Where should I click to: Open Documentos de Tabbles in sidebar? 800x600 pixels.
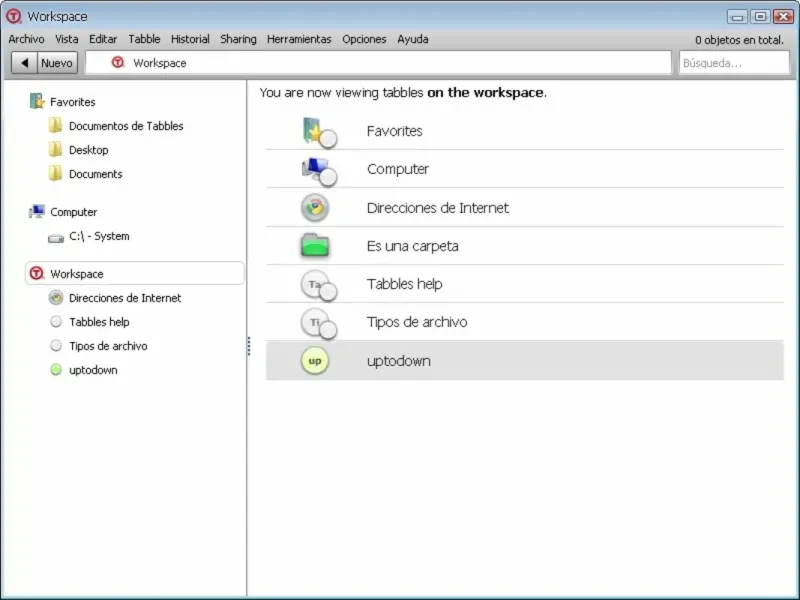pos(126,126)
